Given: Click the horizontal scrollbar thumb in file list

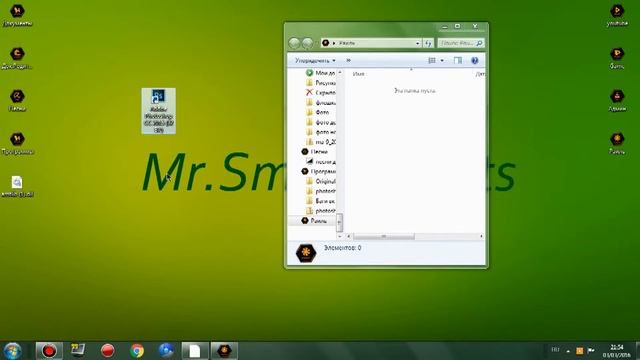Looking at the screenshot, I should pyautogui.click(x=384, y=236).
